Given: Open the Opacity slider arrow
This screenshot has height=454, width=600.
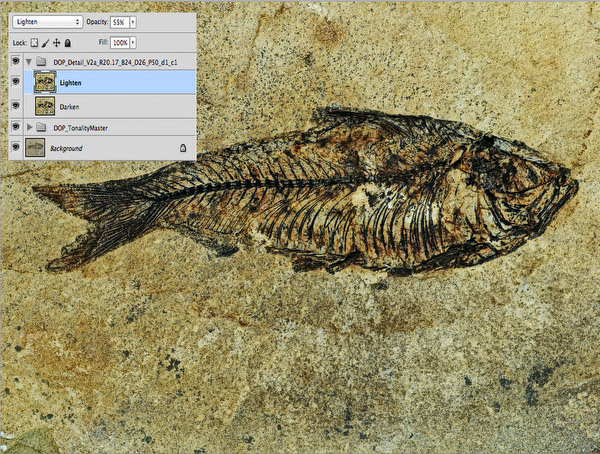Looking at the screenshot, I should click(133, 21).
